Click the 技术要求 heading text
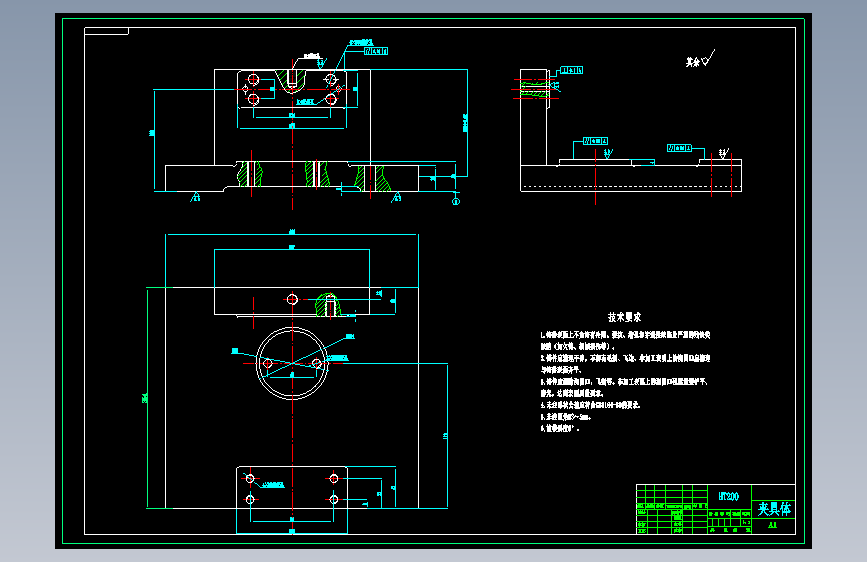 (x=624, y=317)
